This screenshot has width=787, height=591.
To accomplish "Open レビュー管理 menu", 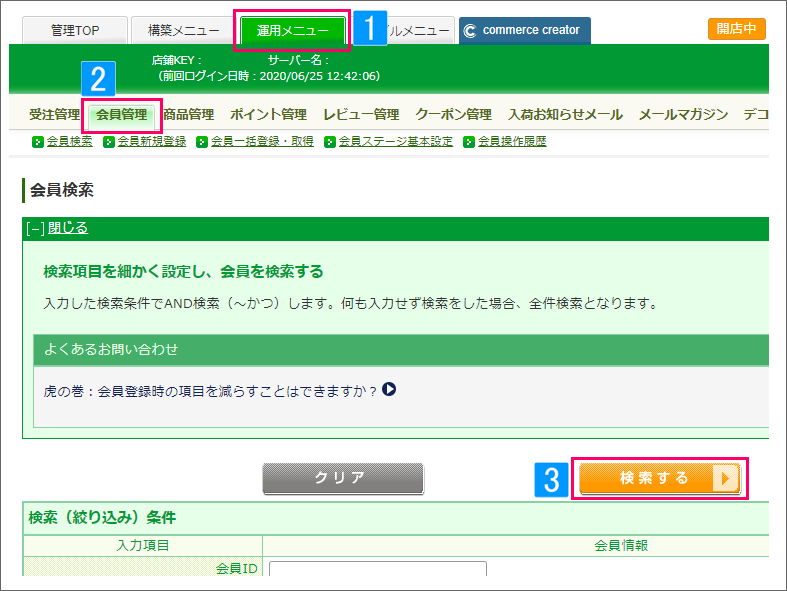I will (x=361, y=114).
